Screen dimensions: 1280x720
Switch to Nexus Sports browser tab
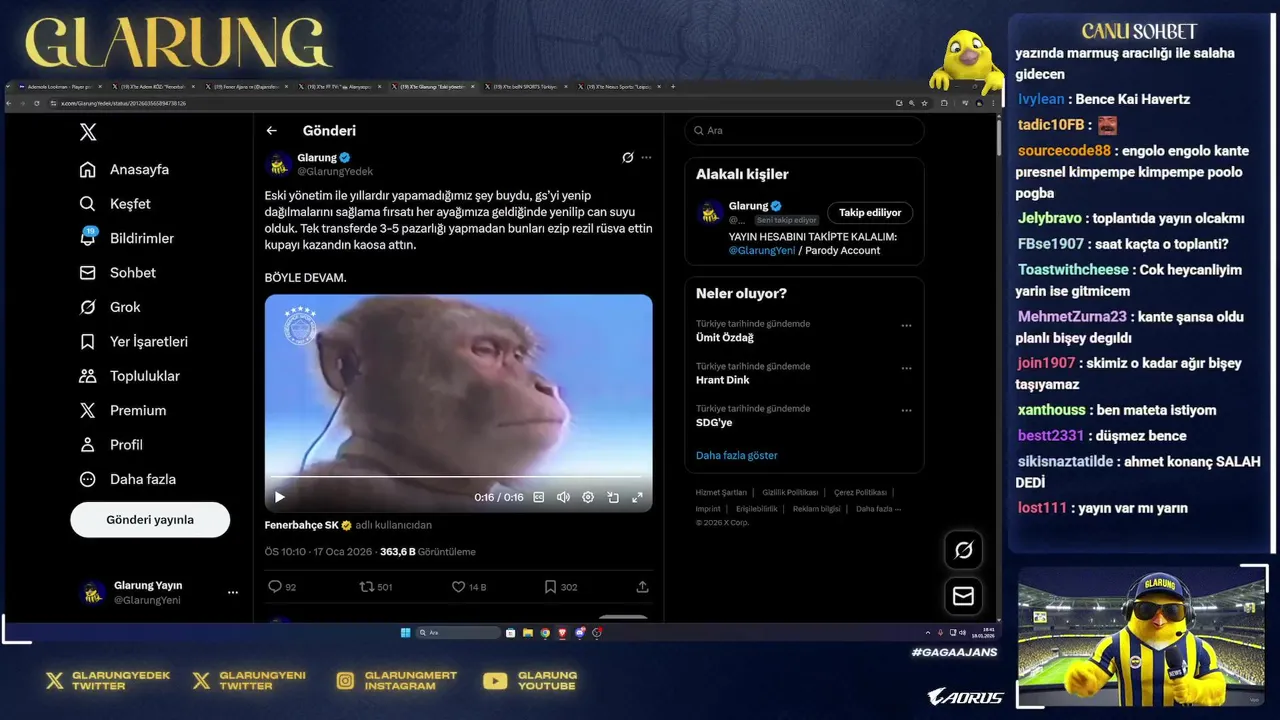[x=618, y=87]
